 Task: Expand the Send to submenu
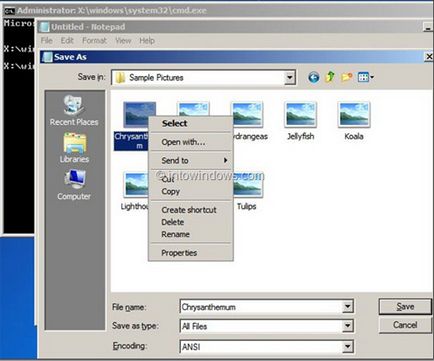click(x=190, y=160)
